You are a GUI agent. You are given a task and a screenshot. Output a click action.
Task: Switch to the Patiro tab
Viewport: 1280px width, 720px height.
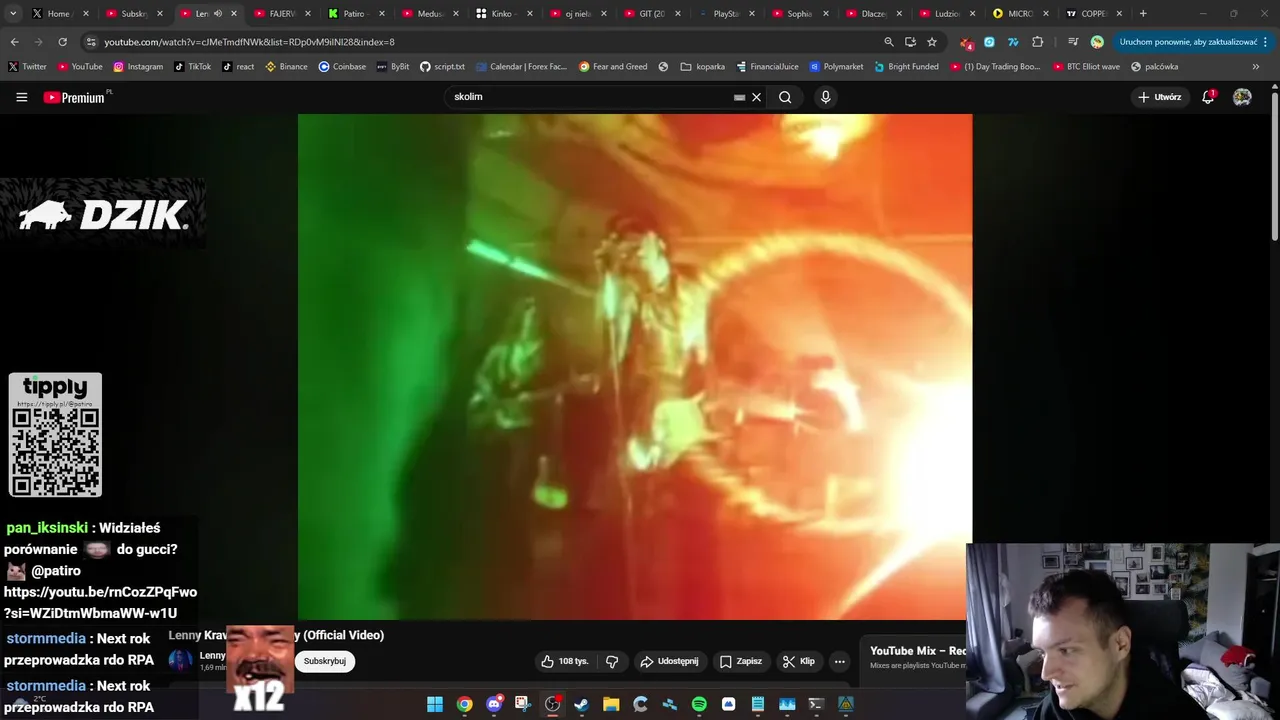coord(355,14)
